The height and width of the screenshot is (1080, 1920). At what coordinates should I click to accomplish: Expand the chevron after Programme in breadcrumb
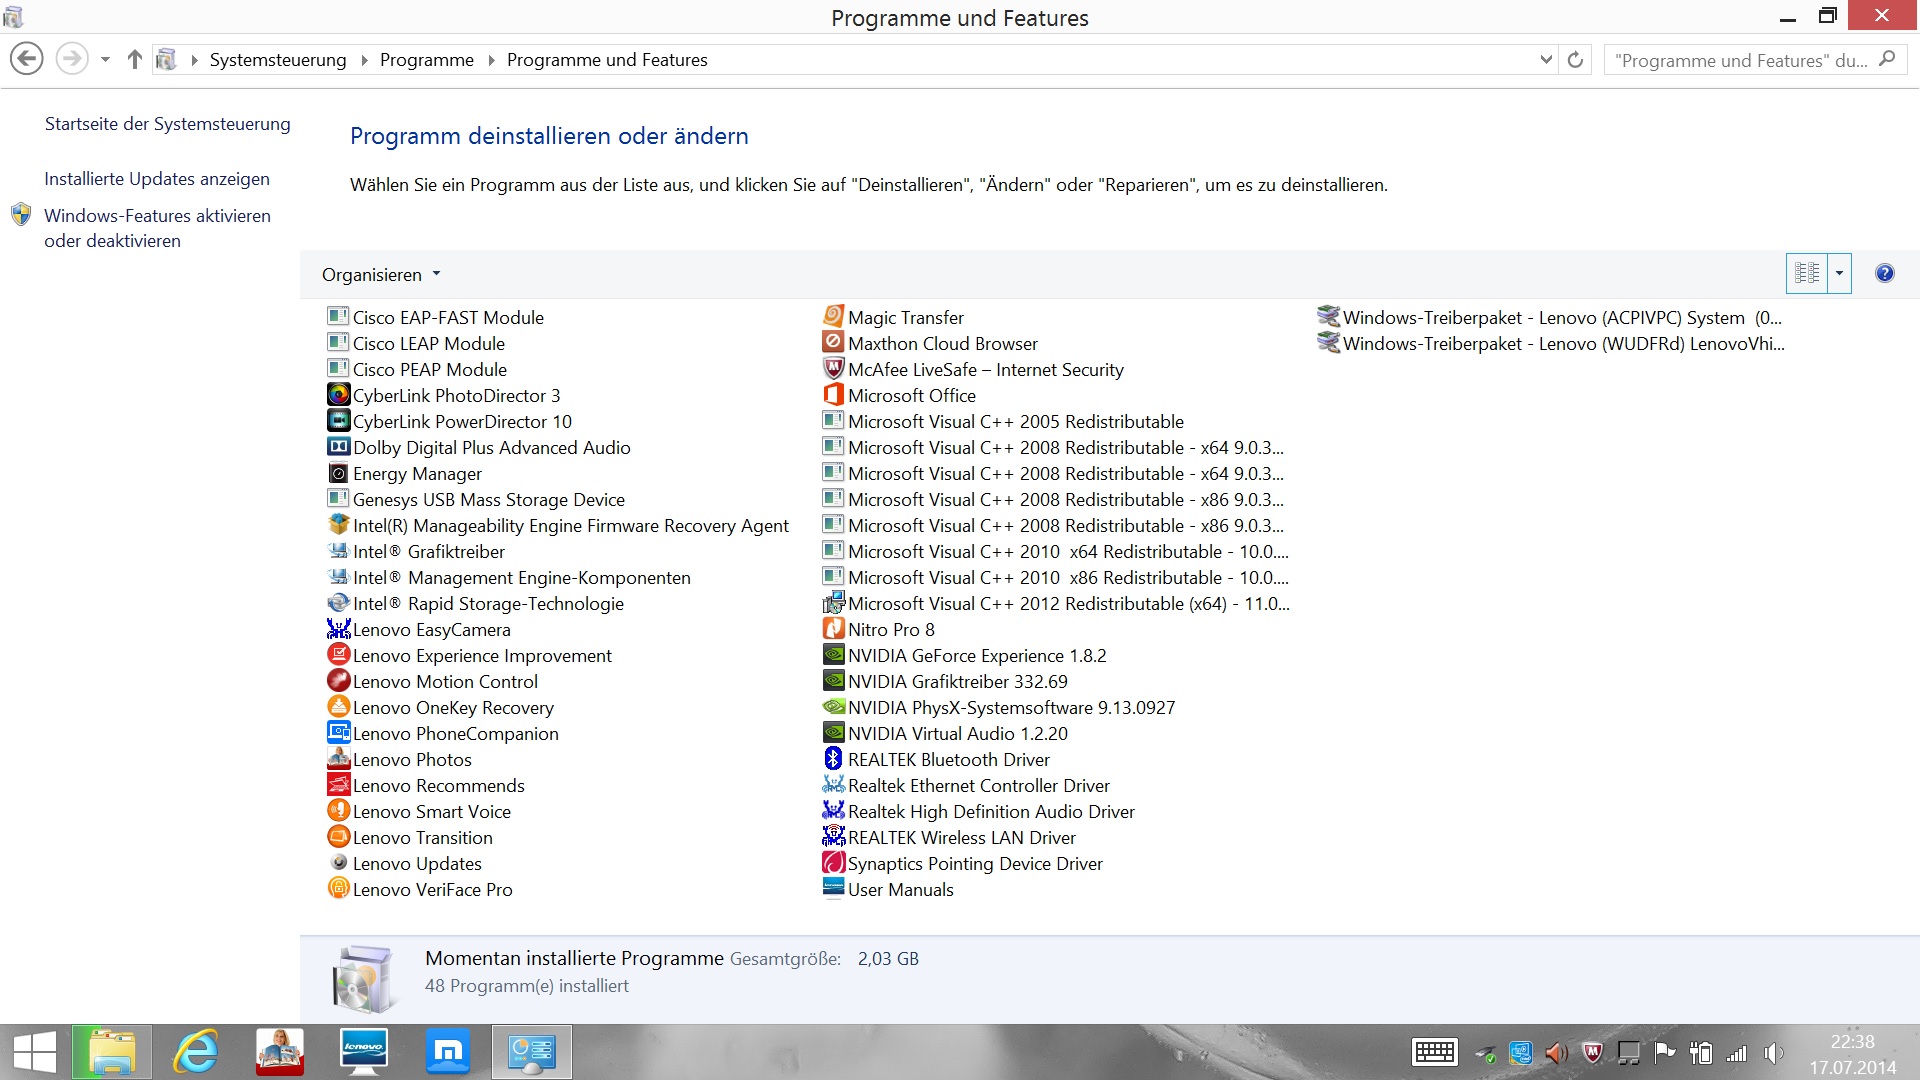(x=491, y=60)
